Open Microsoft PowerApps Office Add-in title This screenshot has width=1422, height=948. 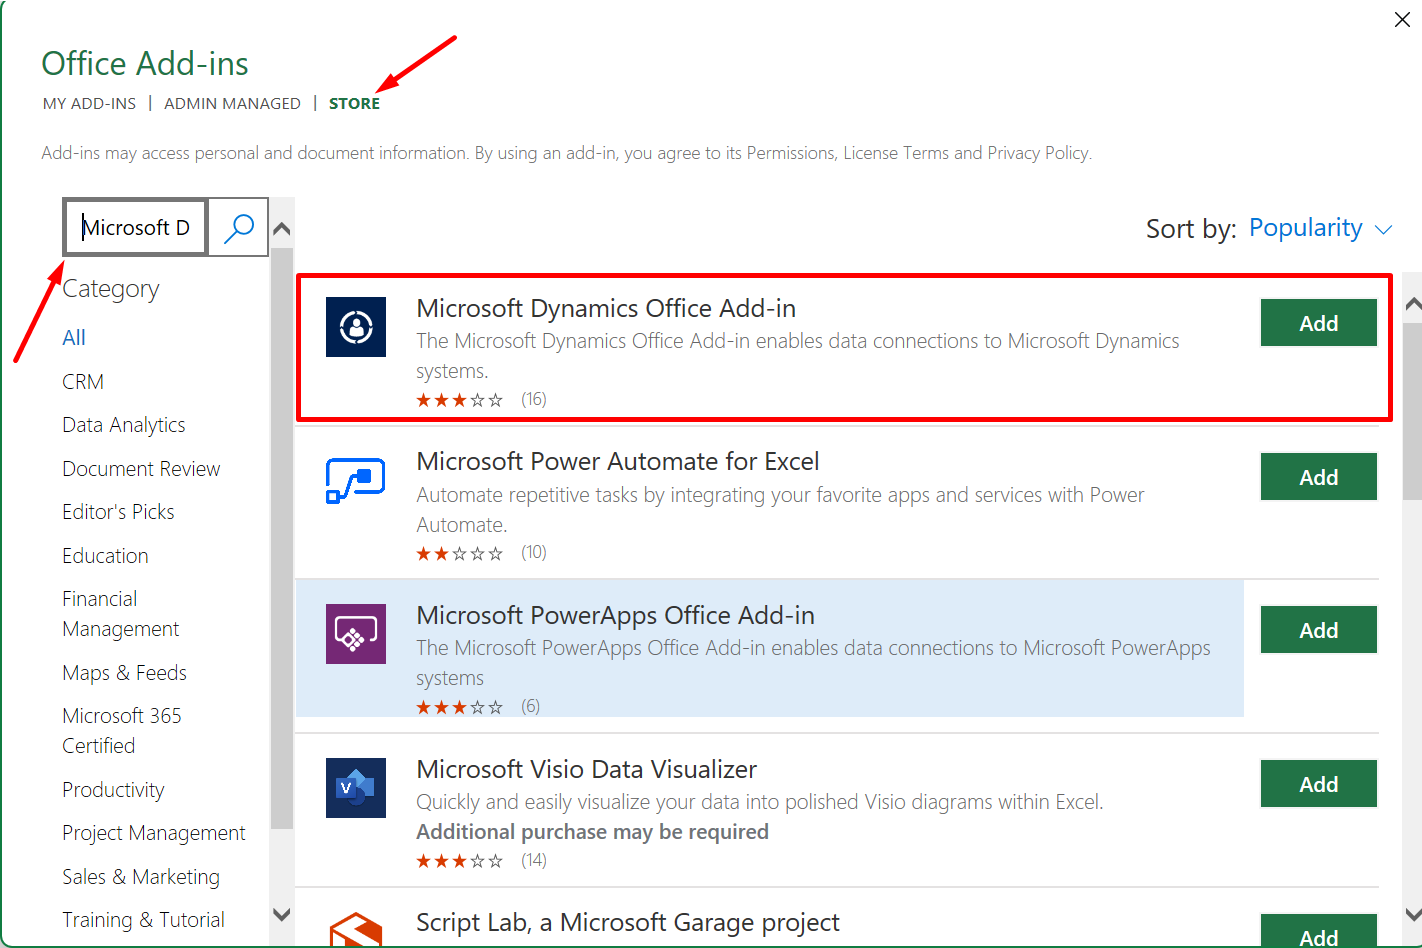(616, 615)
